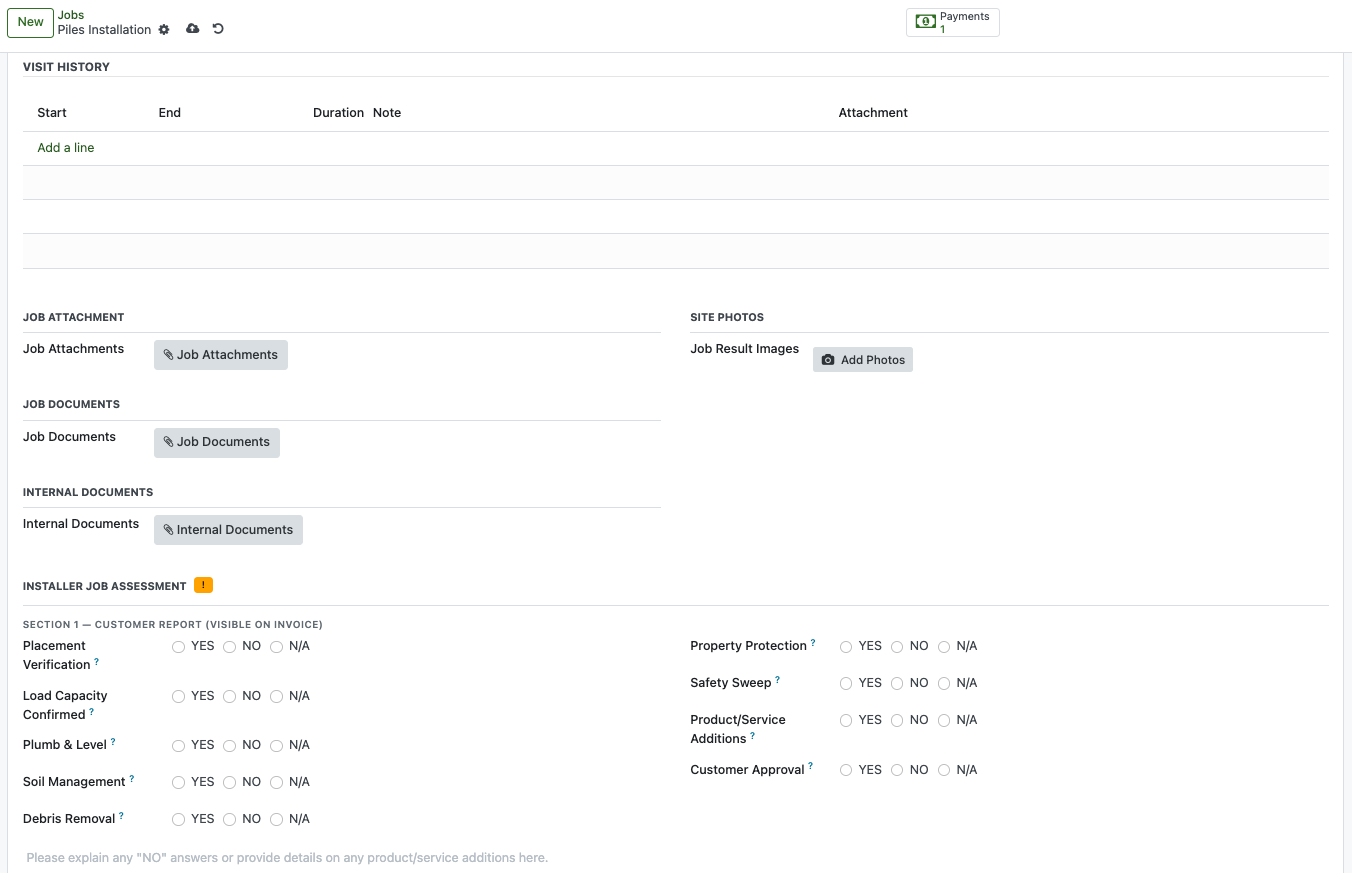The height and width of the screenshot is (873, 1352).
Task: Go to the Jobs breadcrumb link
Action: click(71, 15)
